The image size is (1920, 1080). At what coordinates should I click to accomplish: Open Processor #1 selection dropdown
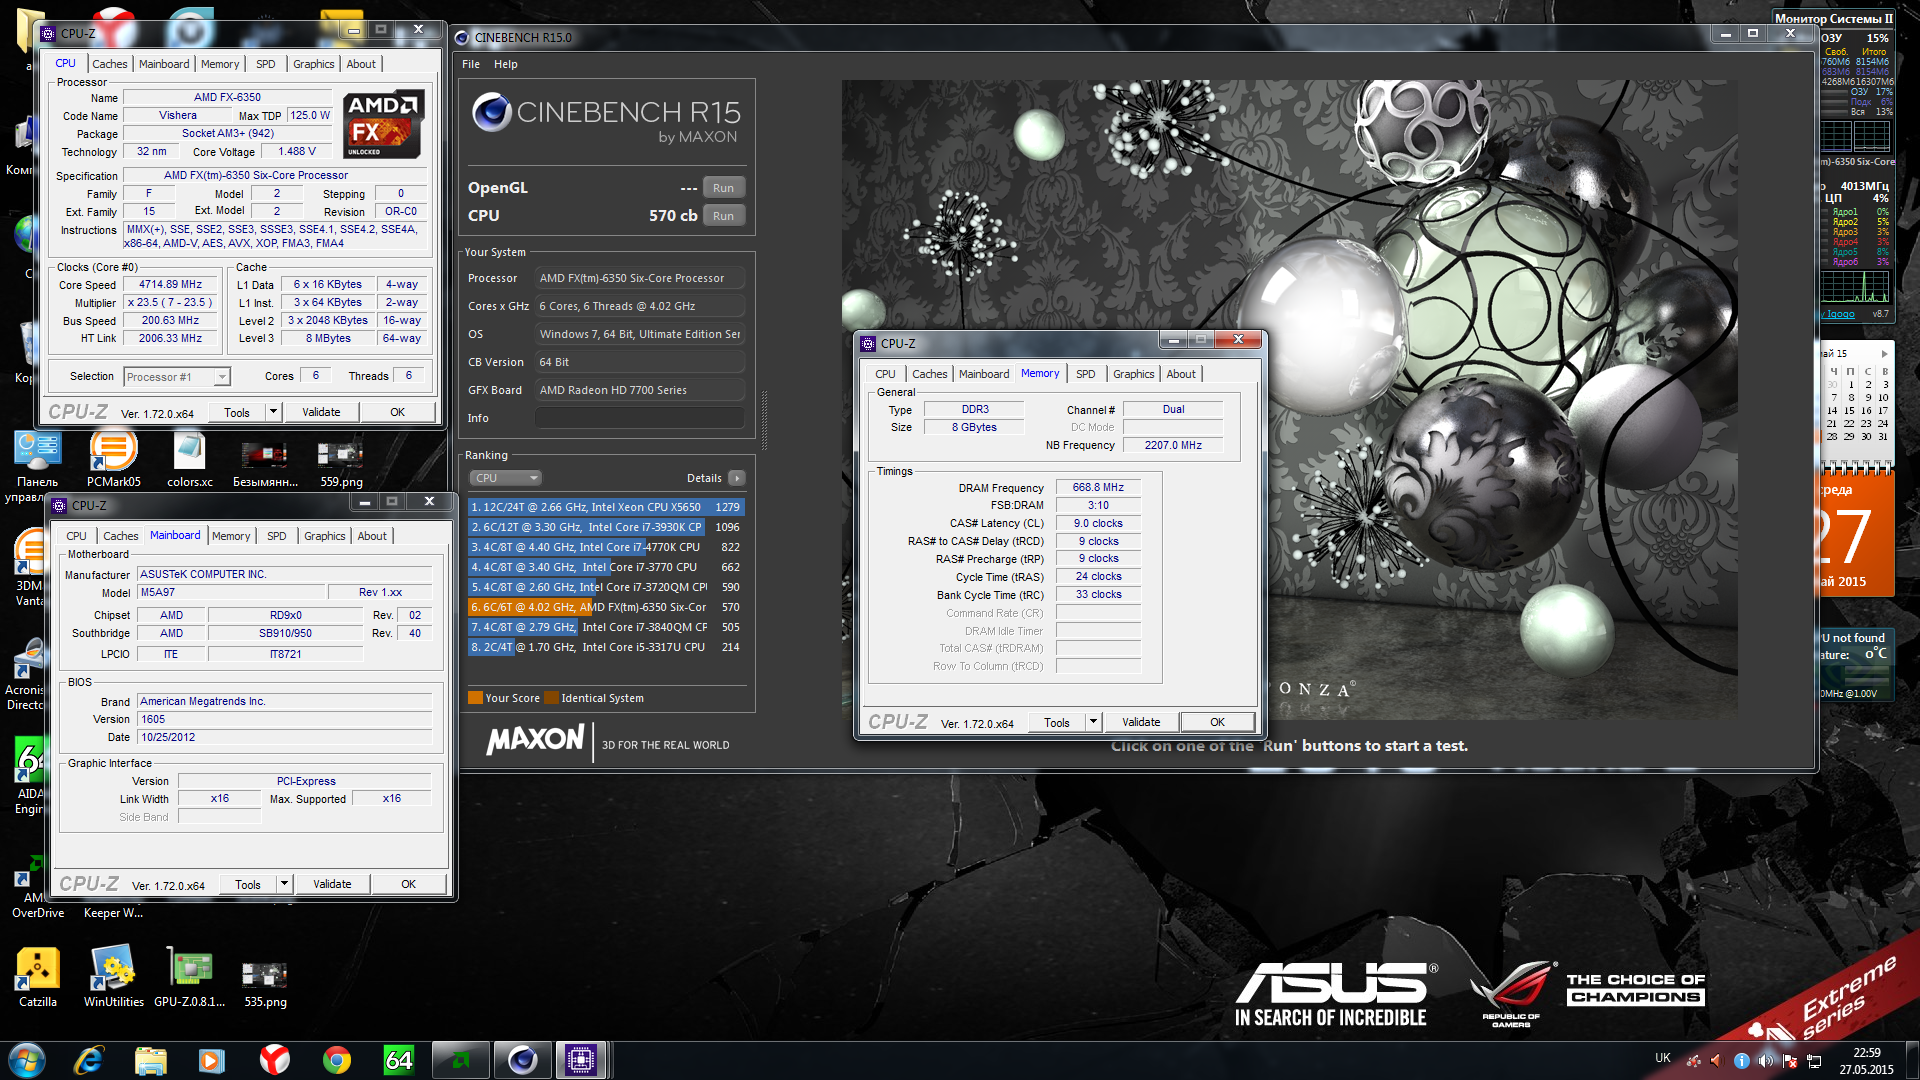coord(177,377)
